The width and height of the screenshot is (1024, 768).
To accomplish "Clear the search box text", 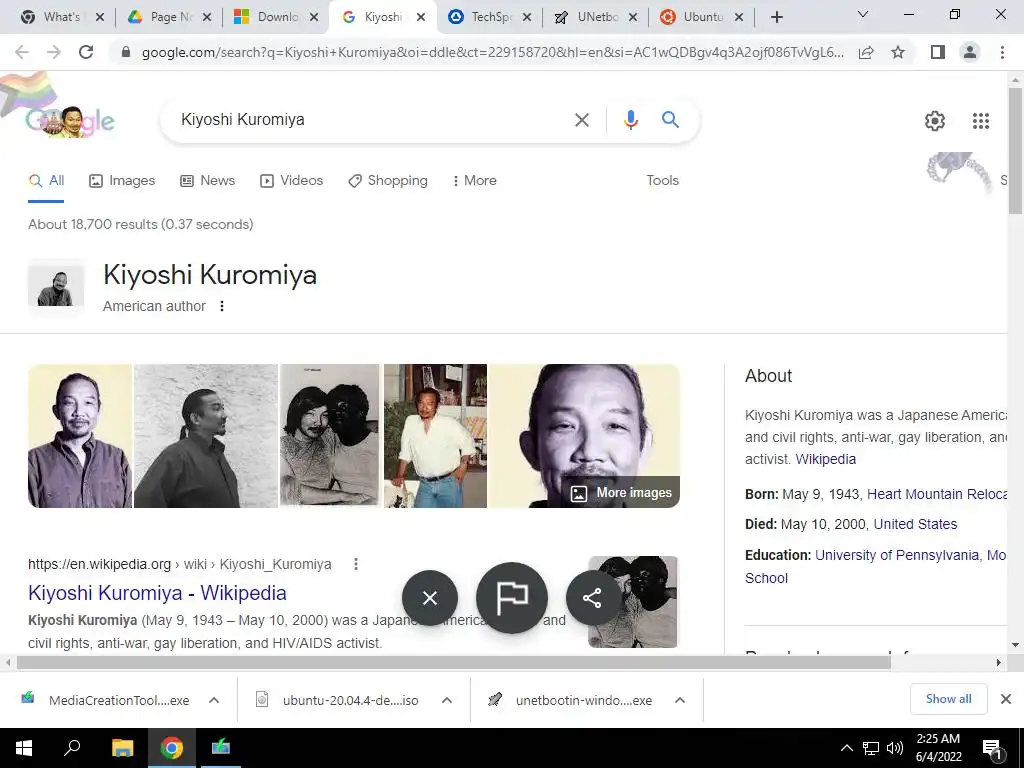I will point(581,120).
